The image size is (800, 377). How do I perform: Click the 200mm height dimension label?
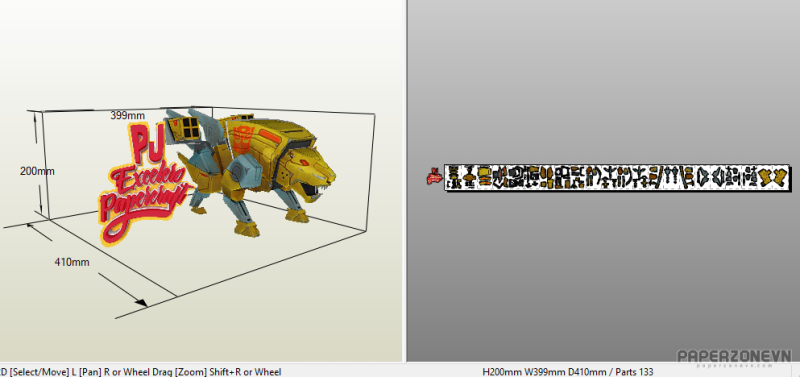pos(37,171)
